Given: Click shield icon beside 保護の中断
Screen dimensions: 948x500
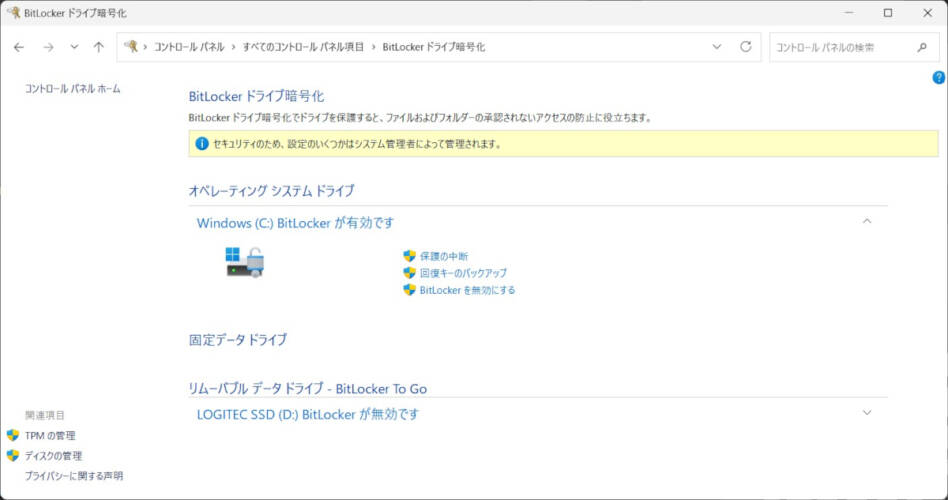Looking at the screenshot, I should tap(409, 256).
